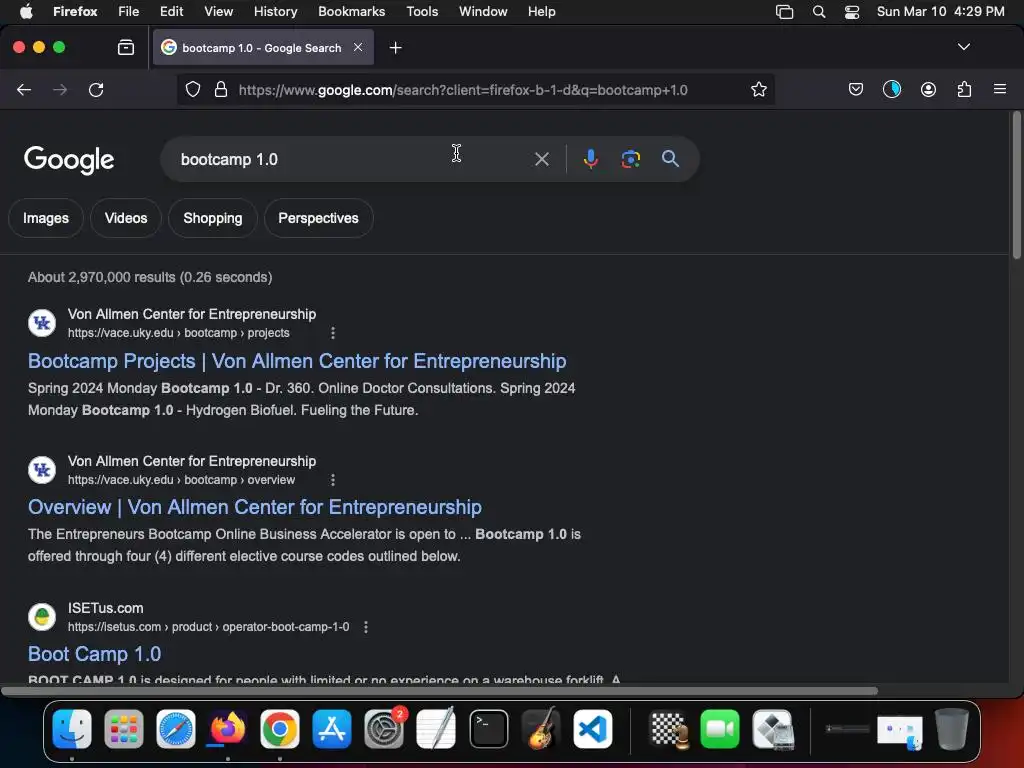Save page to Pocket

[x=856, y=89]
